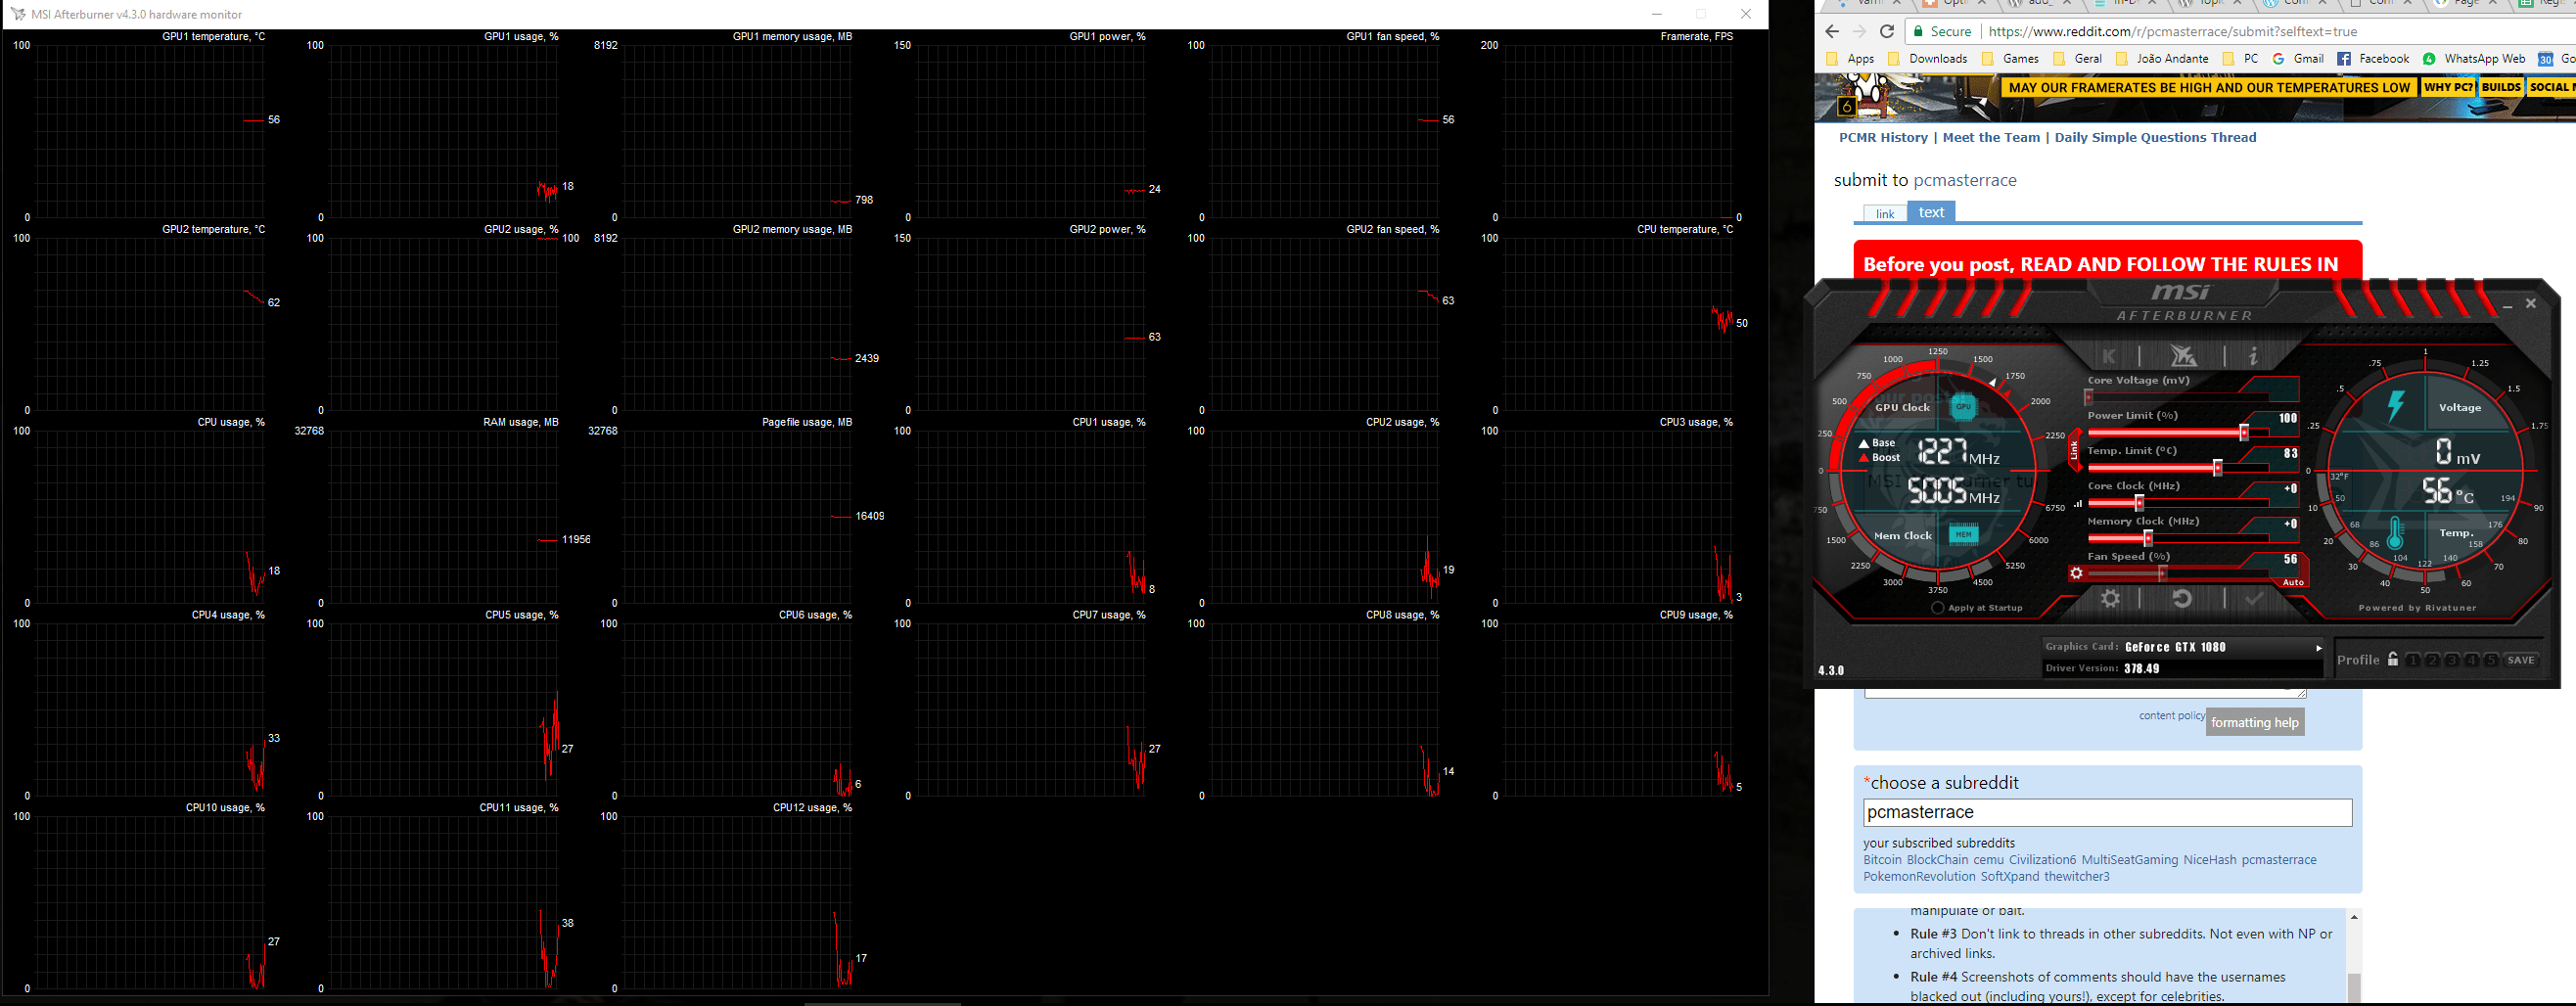The height and width of the screenshot is (1006, 2576).
Task: Expand the Graphics Card selection arrow
Action: 2318,647
